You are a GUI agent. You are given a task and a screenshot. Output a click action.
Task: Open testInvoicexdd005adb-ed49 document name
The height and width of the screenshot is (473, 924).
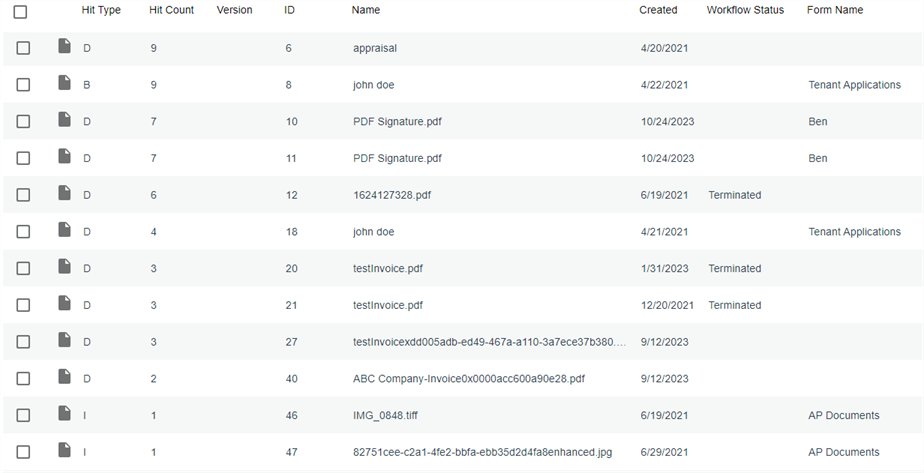coord(489,342)
